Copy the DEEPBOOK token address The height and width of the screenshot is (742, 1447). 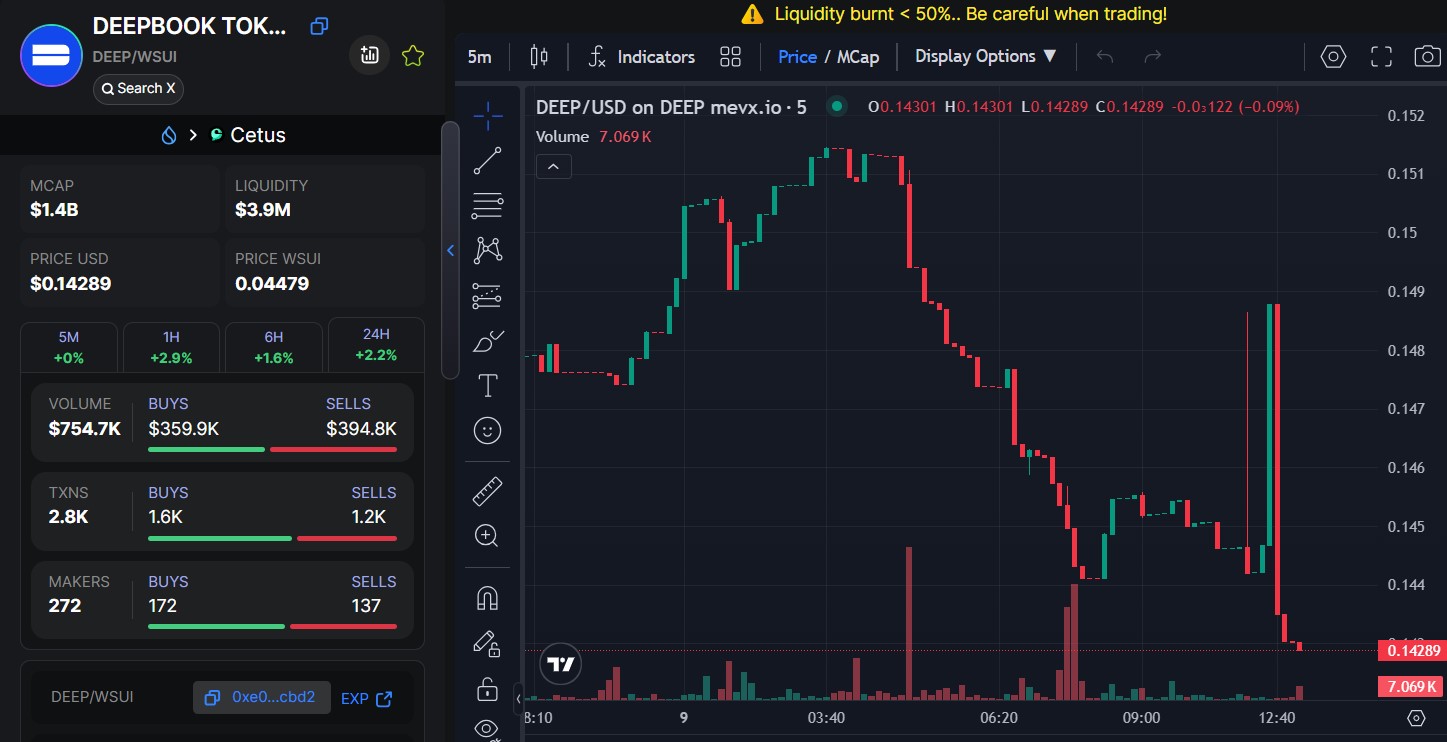pos(319,26)
